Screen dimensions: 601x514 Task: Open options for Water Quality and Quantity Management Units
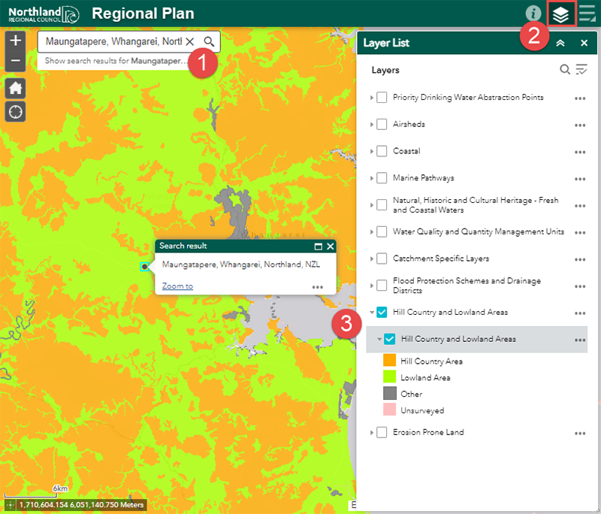(580, 232)
